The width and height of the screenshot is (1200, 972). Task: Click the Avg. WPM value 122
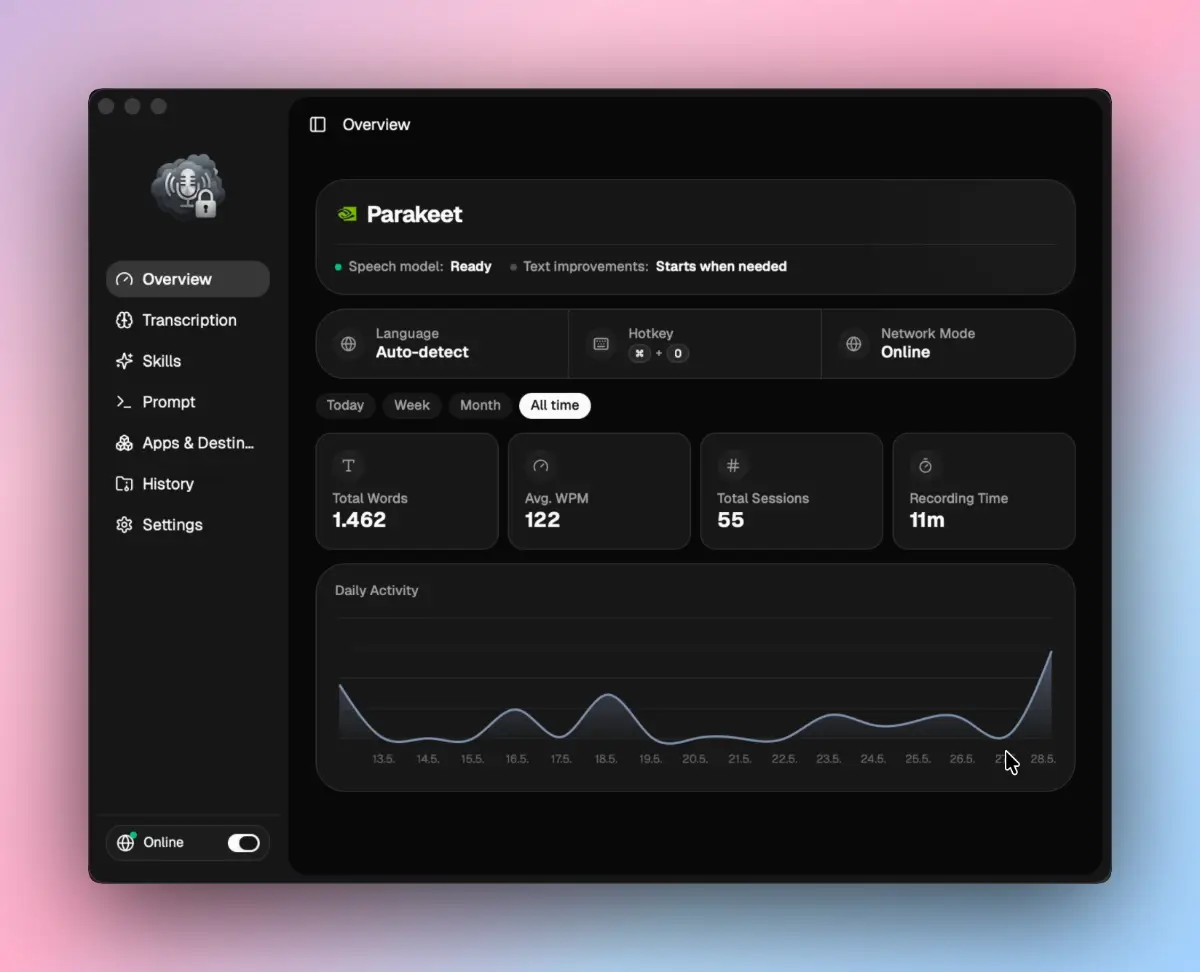(542, 520)
